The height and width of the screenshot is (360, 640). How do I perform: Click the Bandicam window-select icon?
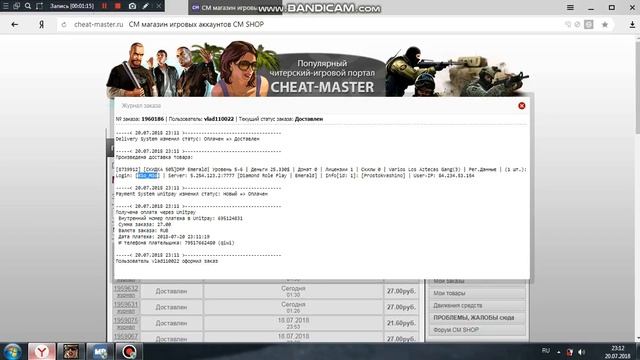coord(17,6)
